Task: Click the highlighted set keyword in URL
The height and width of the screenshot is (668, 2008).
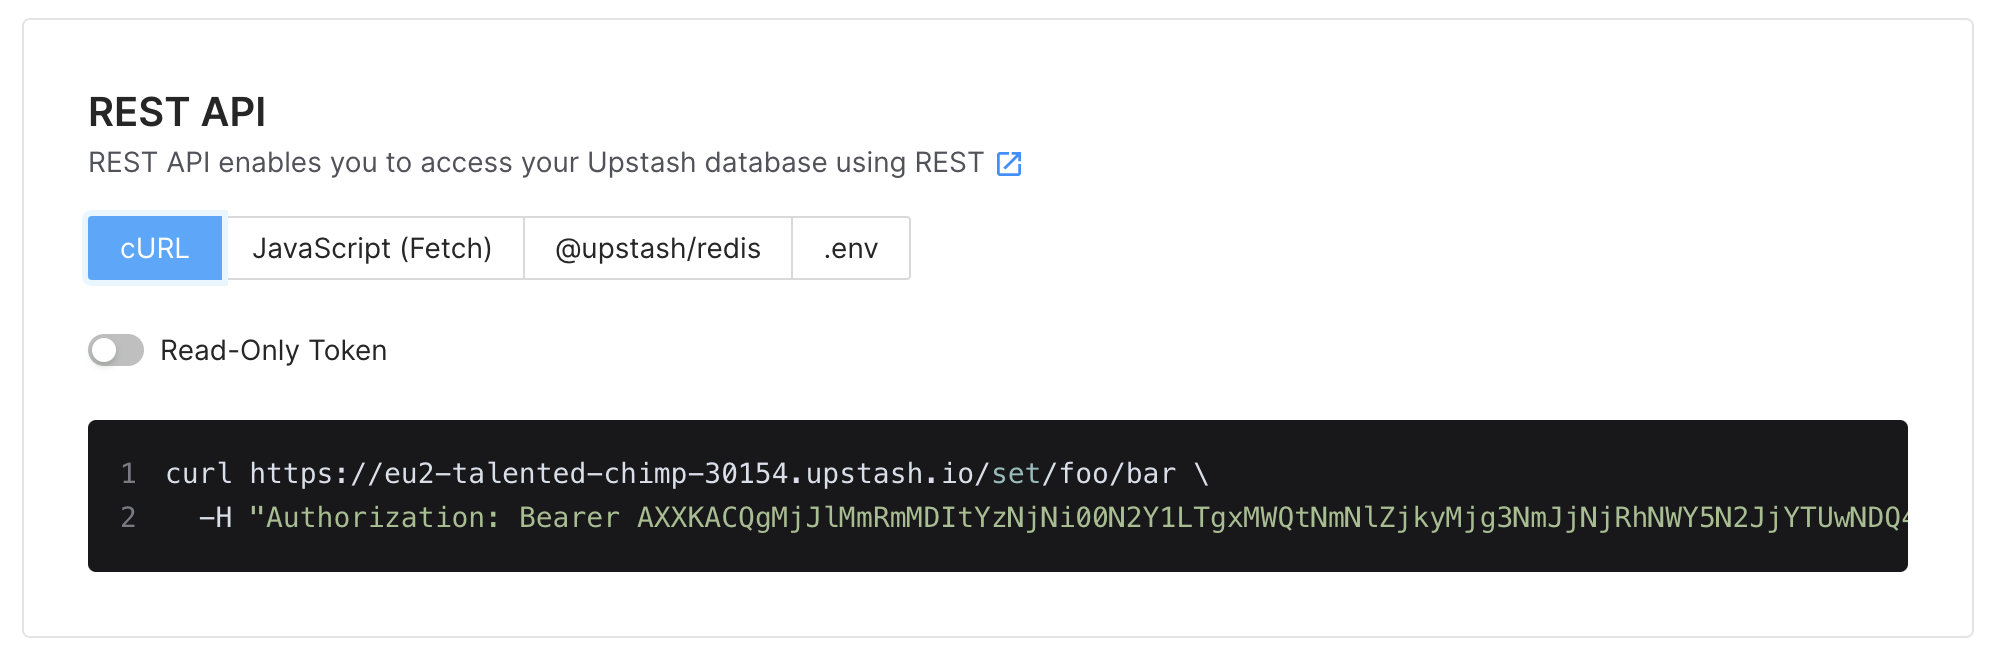Action: coord(1016,473)
